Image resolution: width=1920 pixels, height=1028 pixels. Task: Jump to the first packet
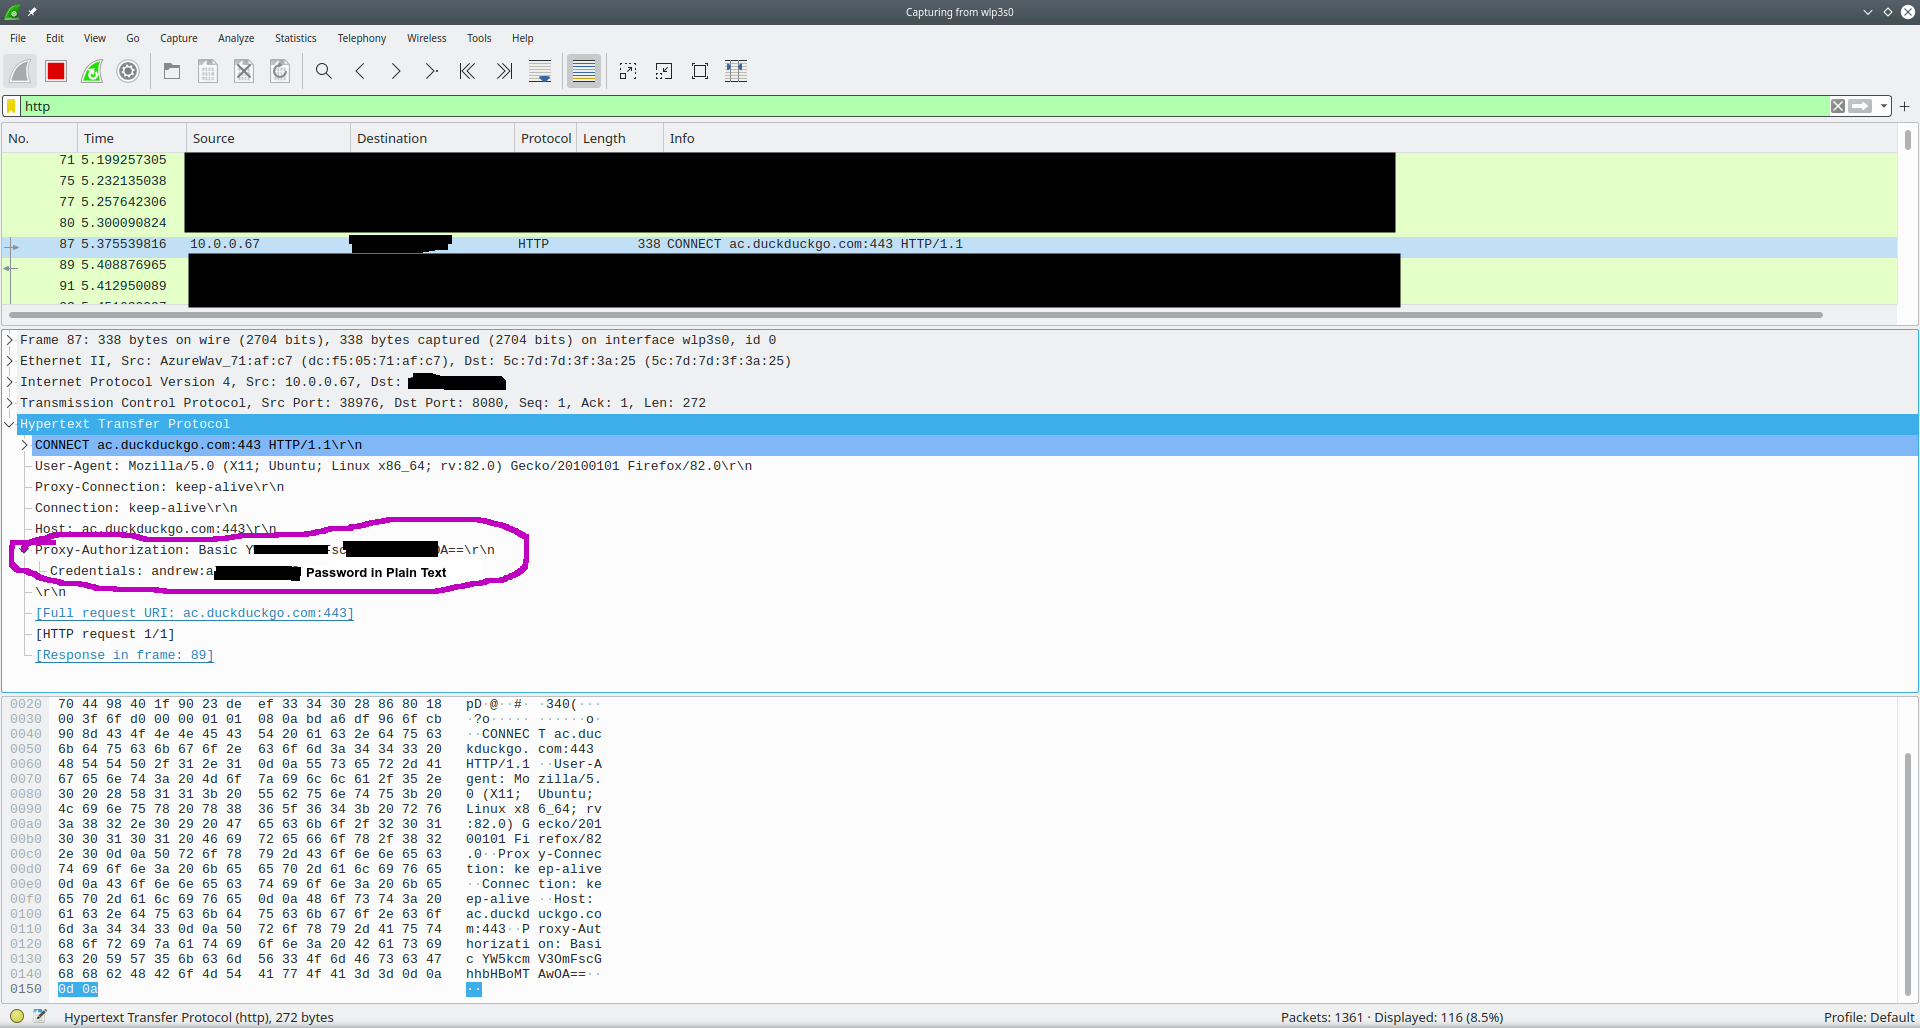point(467,71)
